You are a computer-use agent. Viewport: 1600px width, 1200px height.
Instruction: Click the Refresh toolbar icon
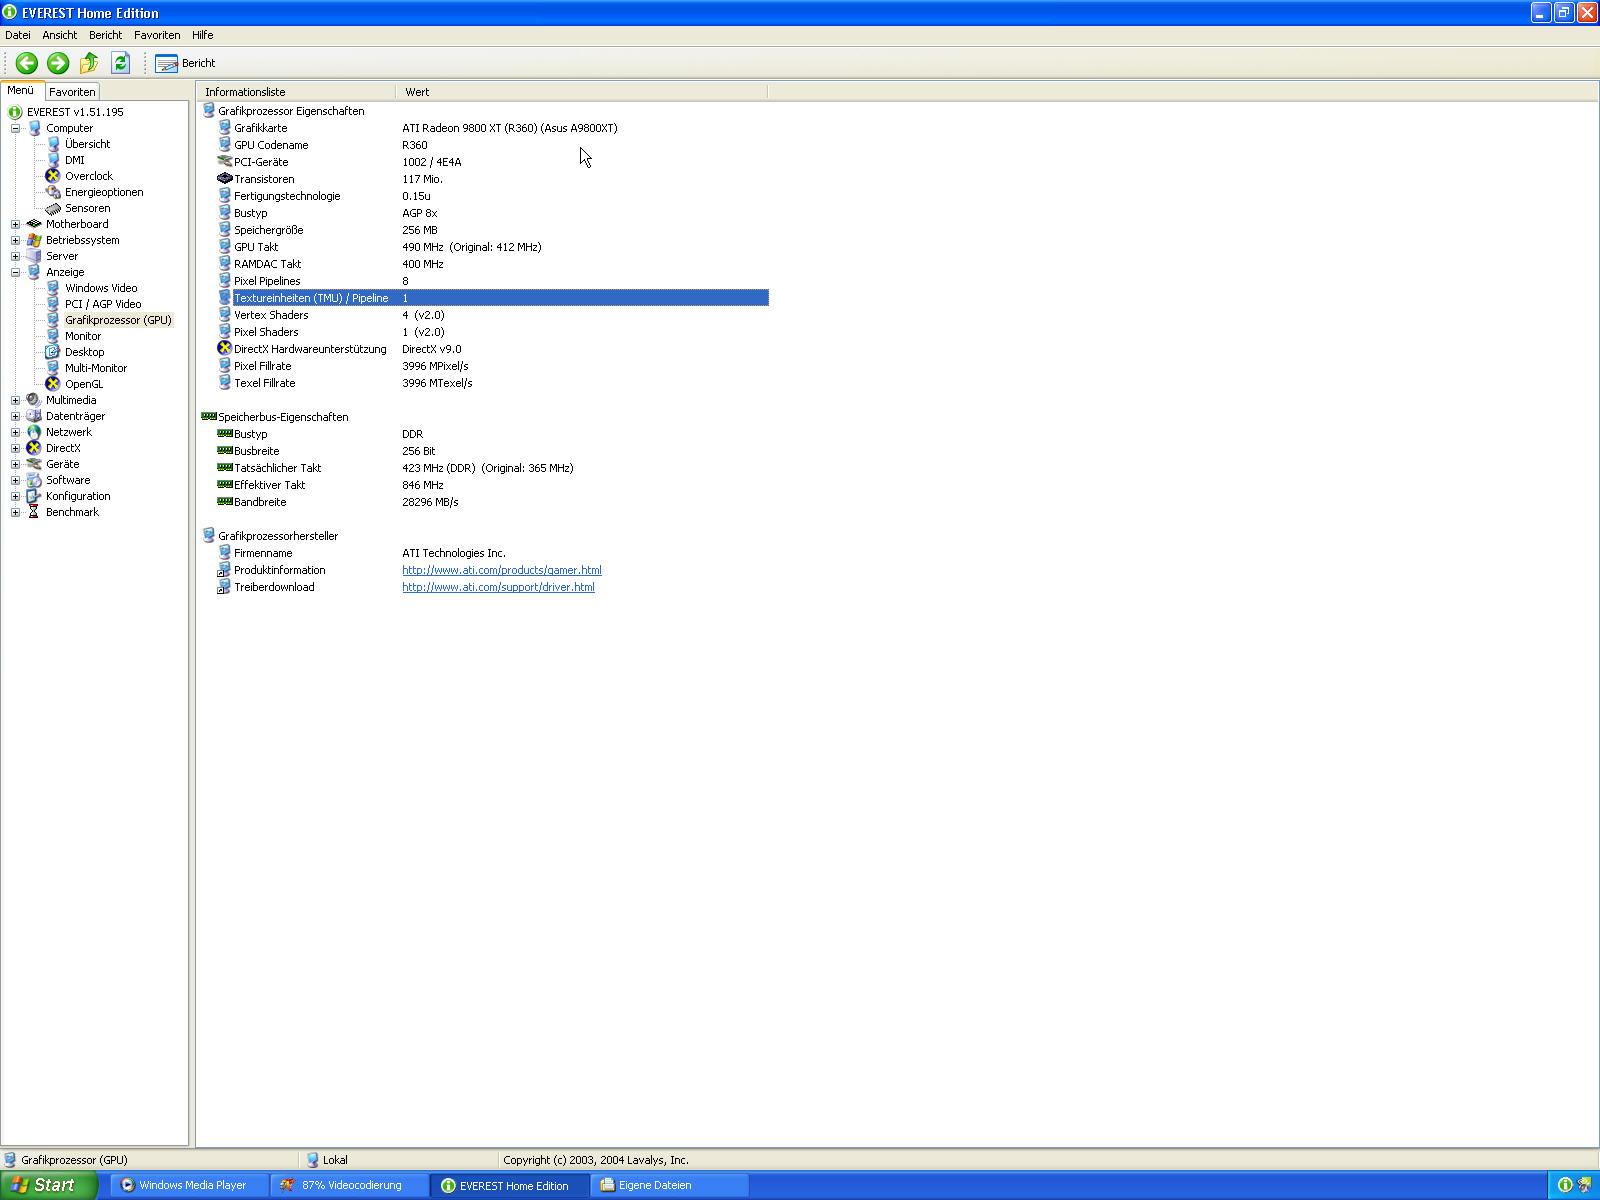click(120, 63)
